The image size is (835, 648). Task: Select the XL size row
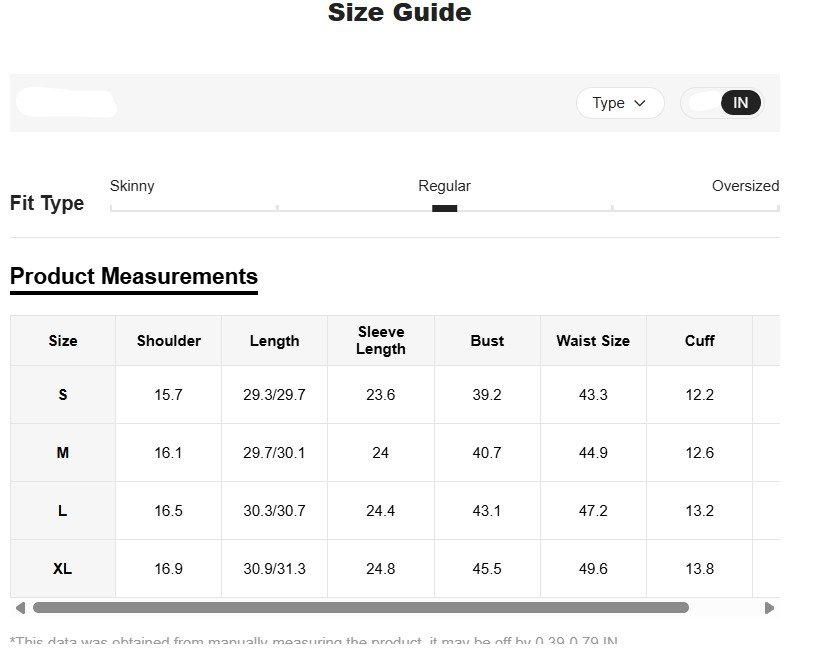63,569
